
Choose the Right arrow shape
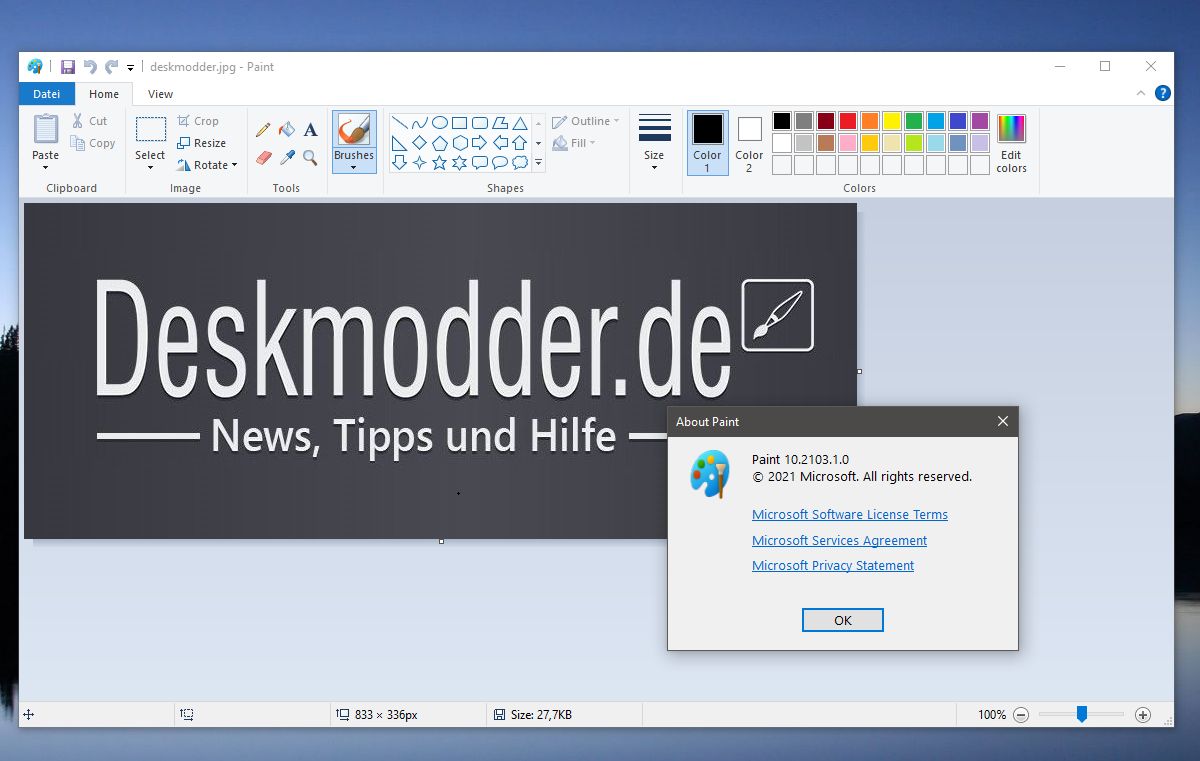tap(479, 143)
